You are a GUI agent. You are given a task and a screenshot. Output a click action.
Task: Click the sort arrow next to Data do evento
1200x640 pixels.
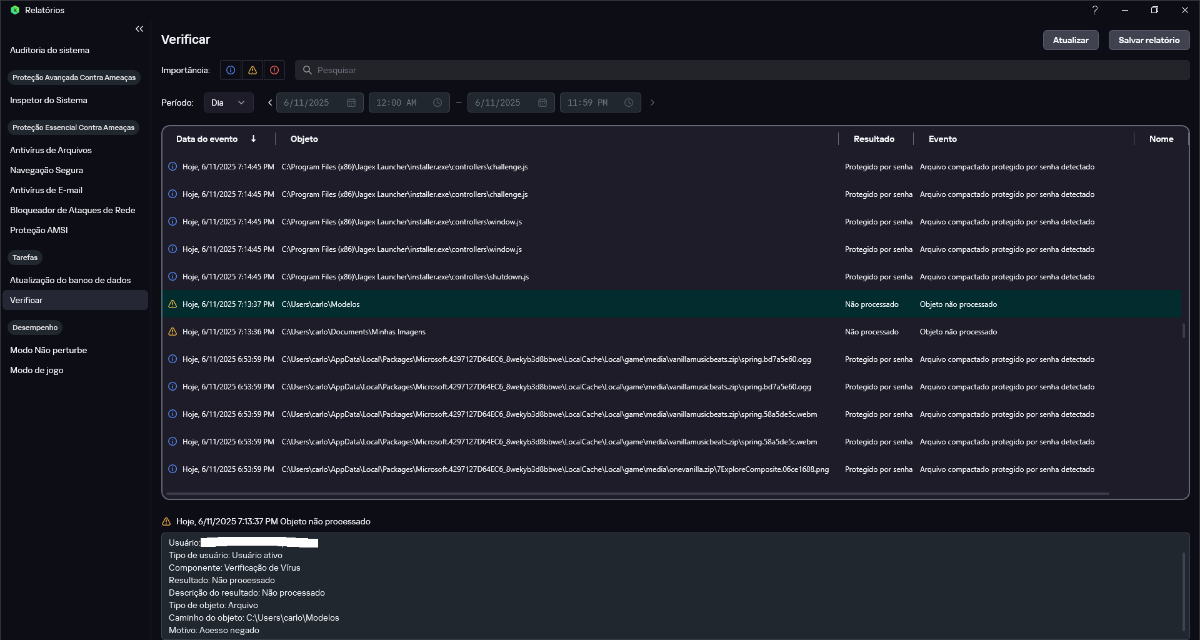253,139
